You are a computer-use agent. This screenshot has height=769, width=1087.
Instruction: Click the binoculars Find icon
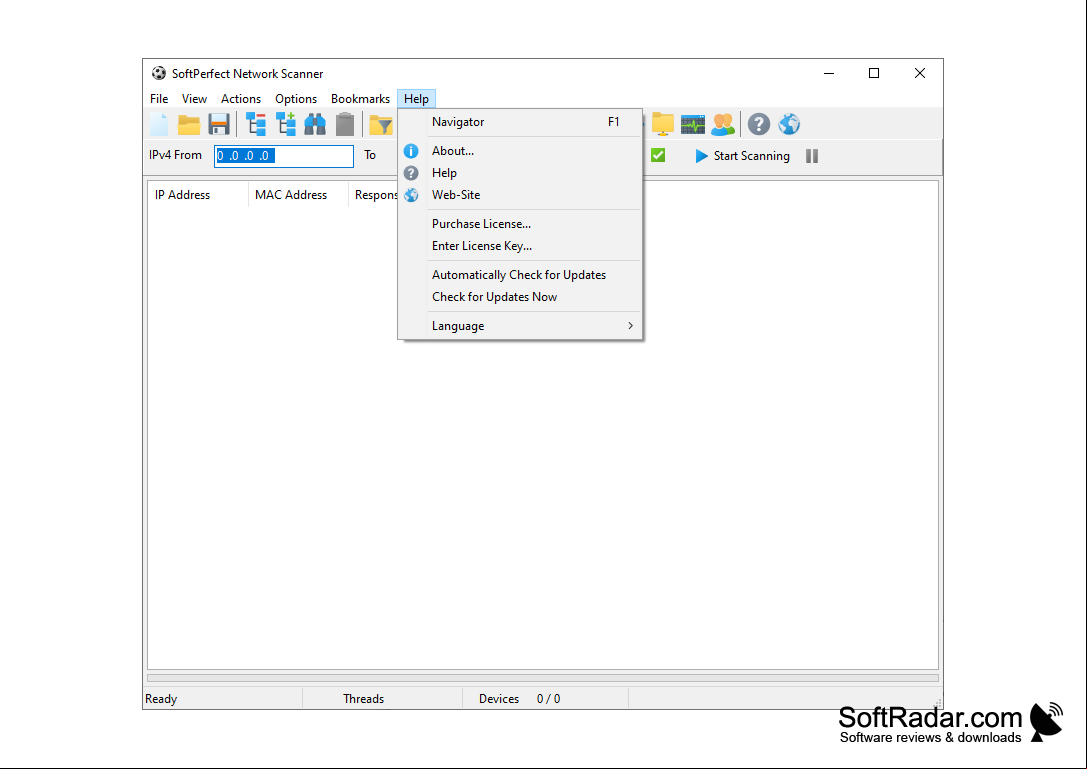point(315,124)
